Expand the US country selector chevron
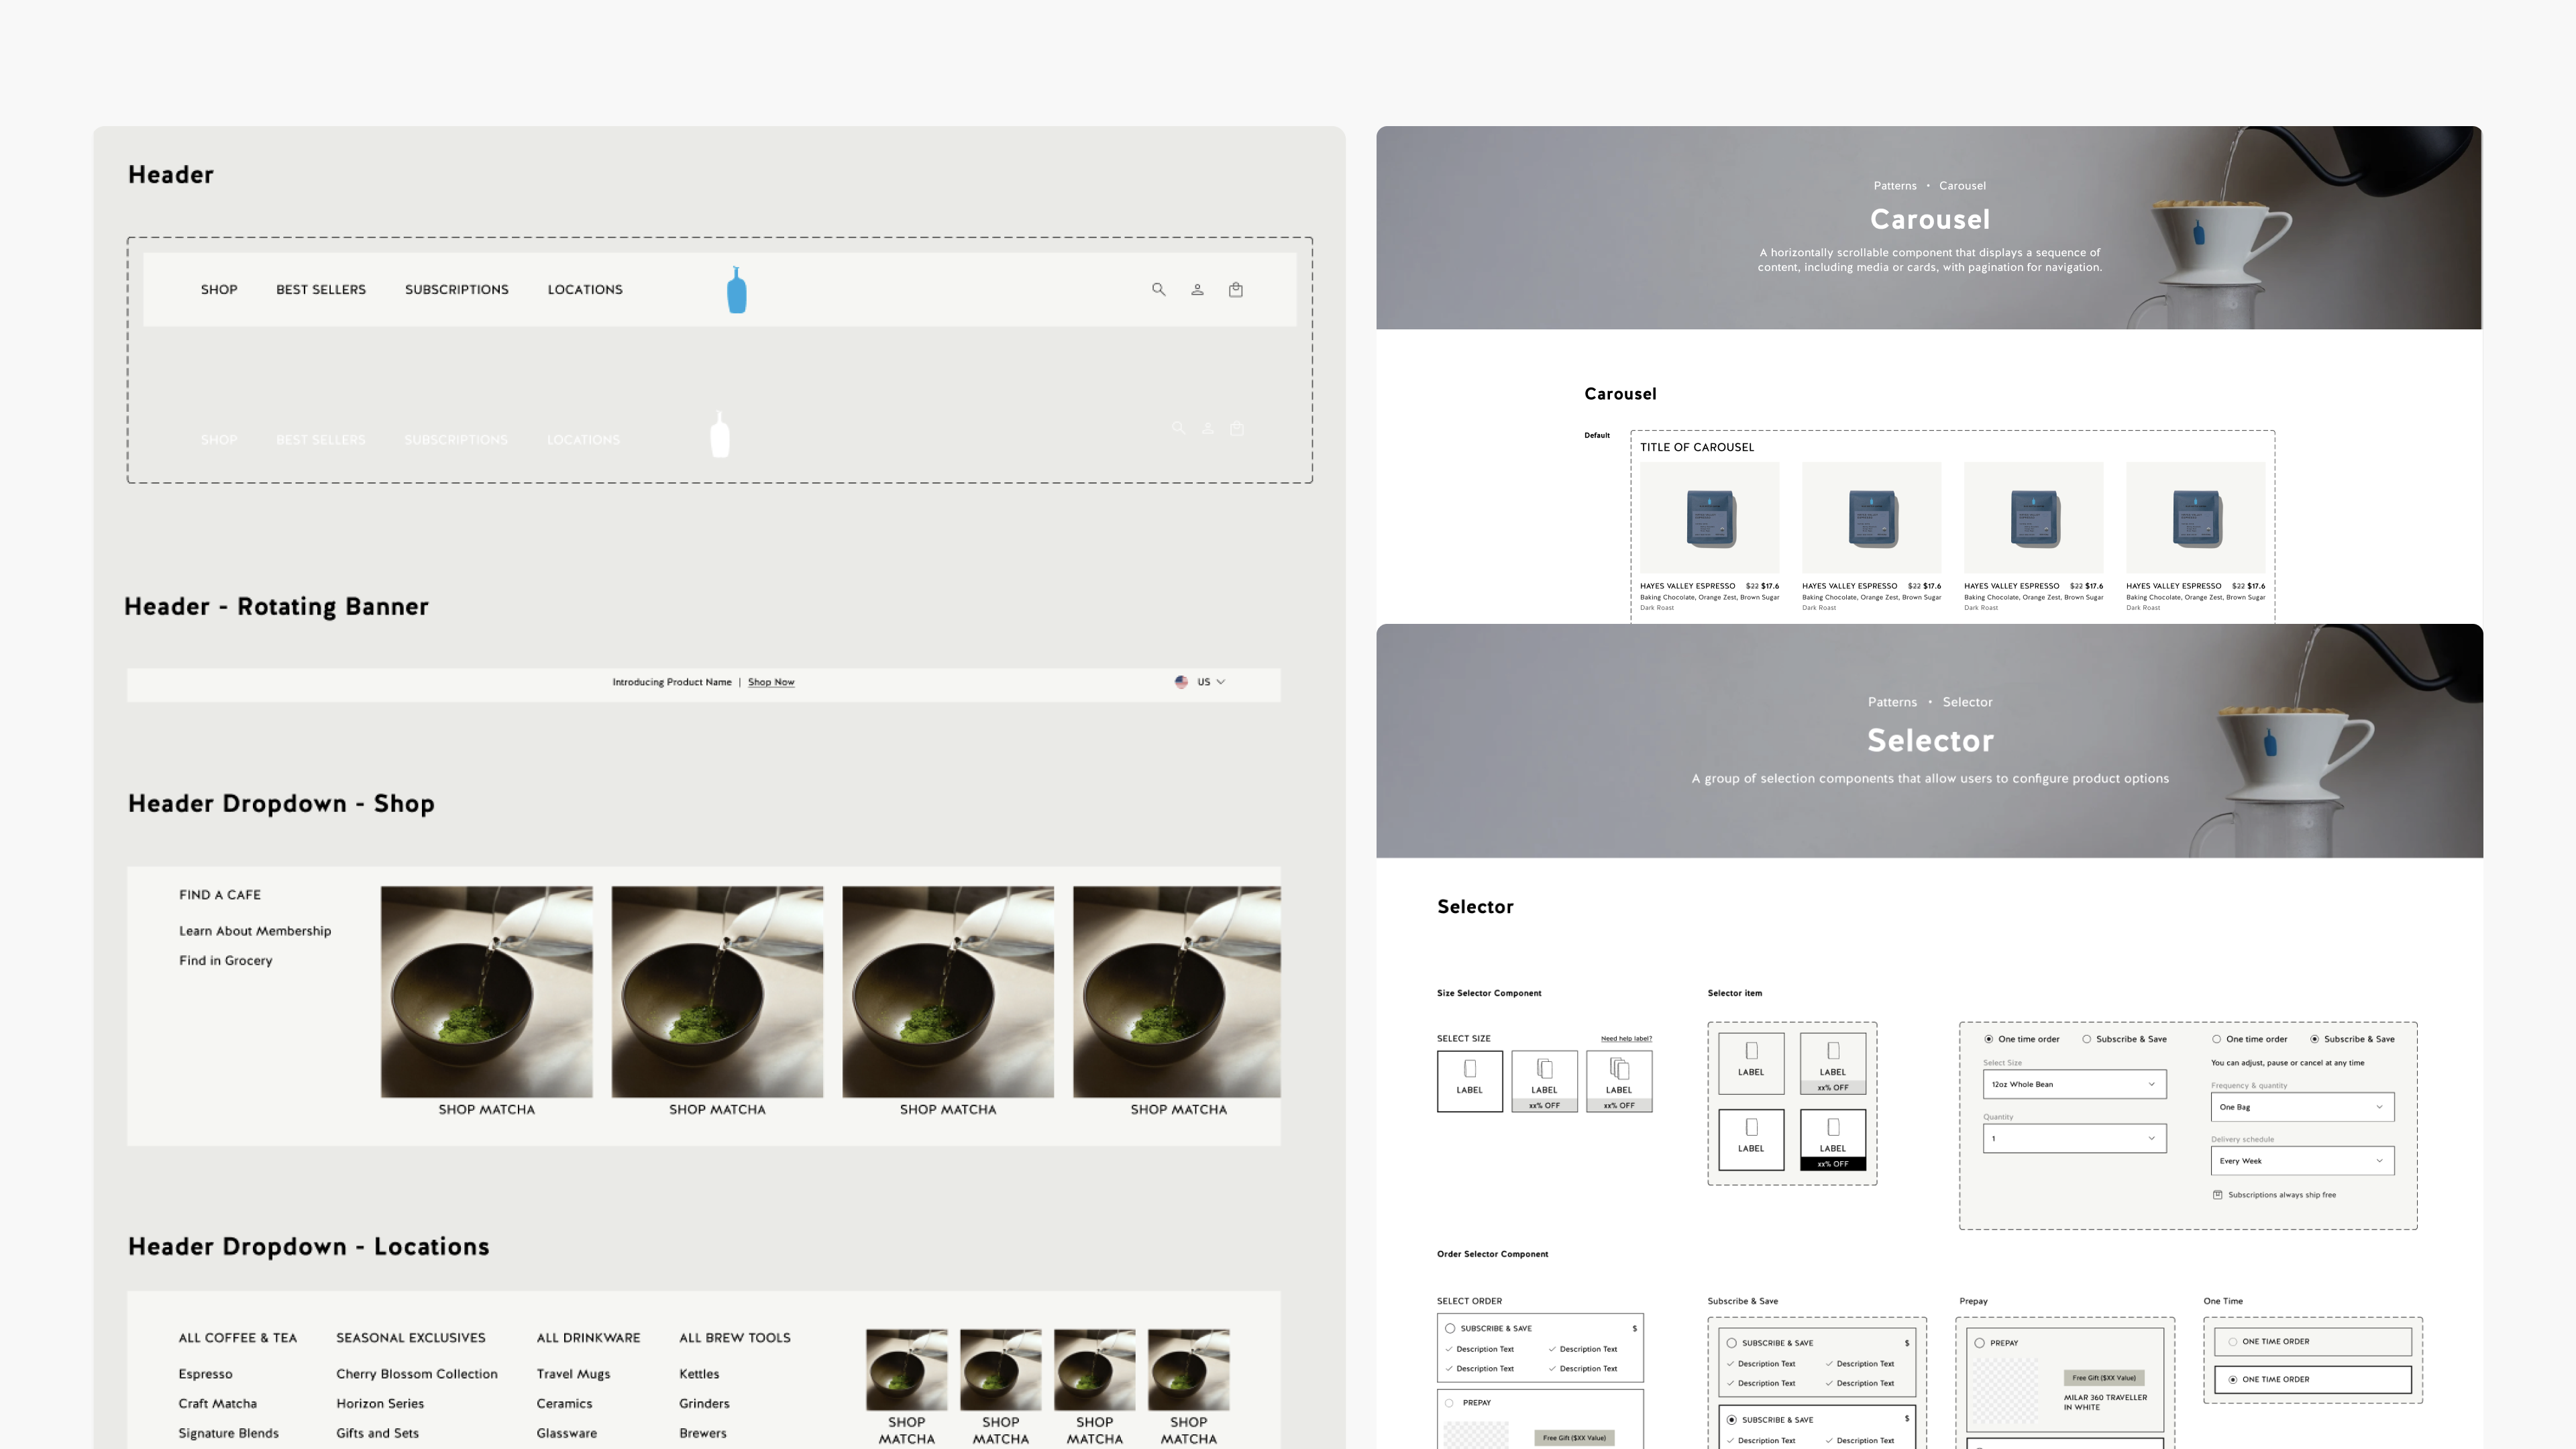 click(x=1220, y=682)
